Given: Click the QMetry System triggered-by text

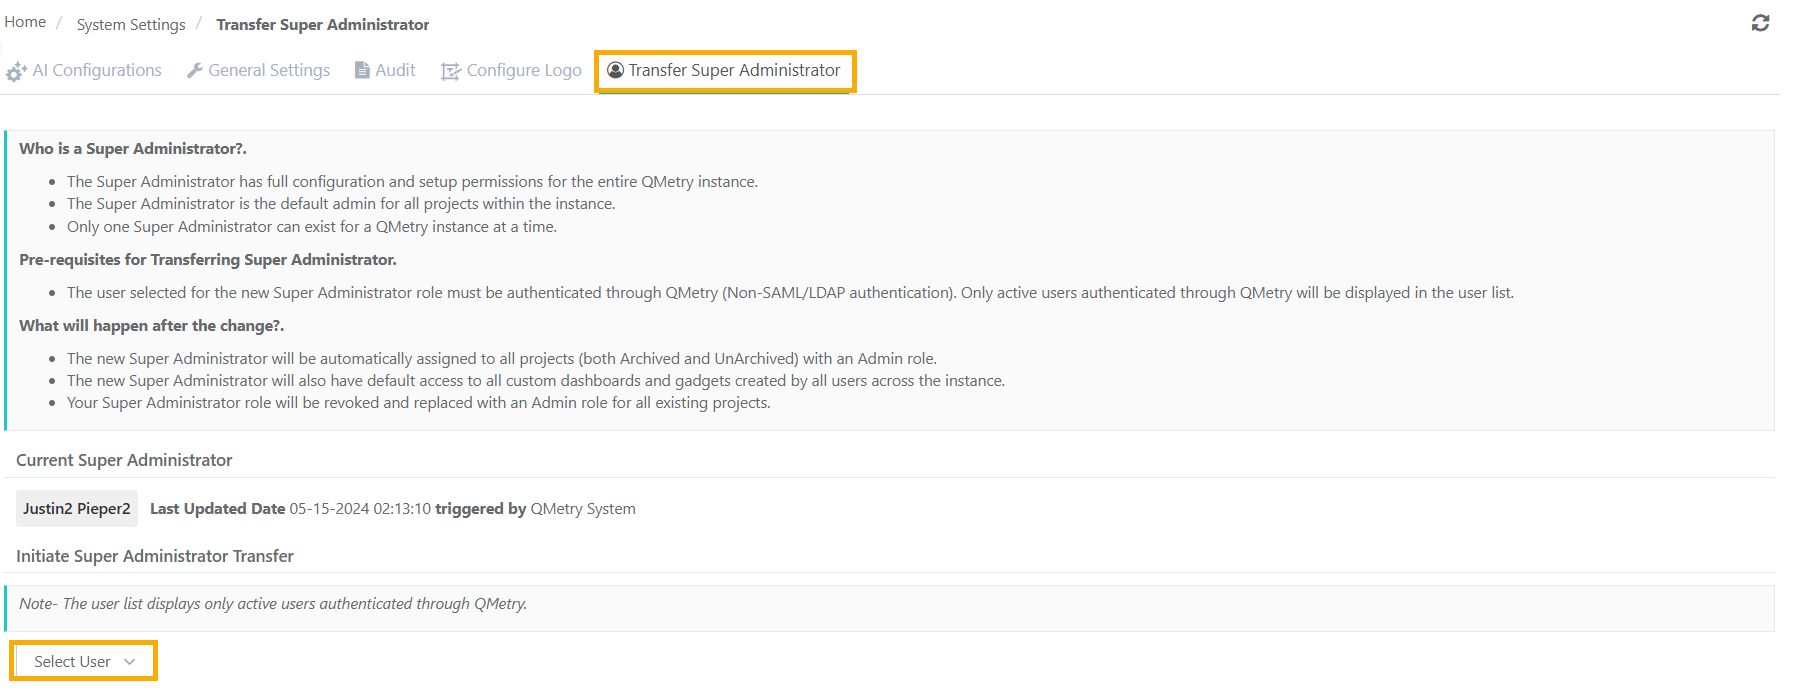Looking at the screenshot, I should tap(583, 508).
